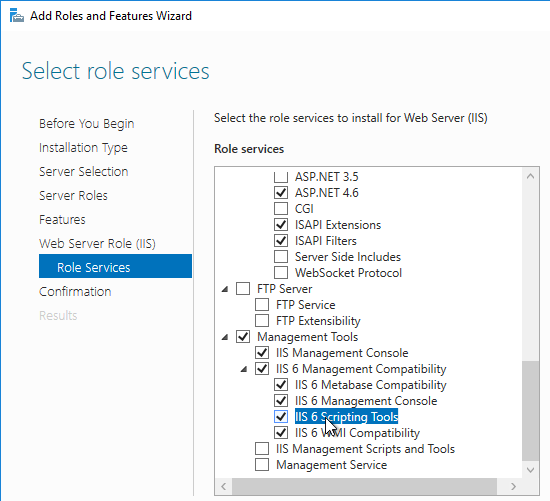Select the Management Service tree item
The image size is (550, 501).
click(x=331, y=465)
